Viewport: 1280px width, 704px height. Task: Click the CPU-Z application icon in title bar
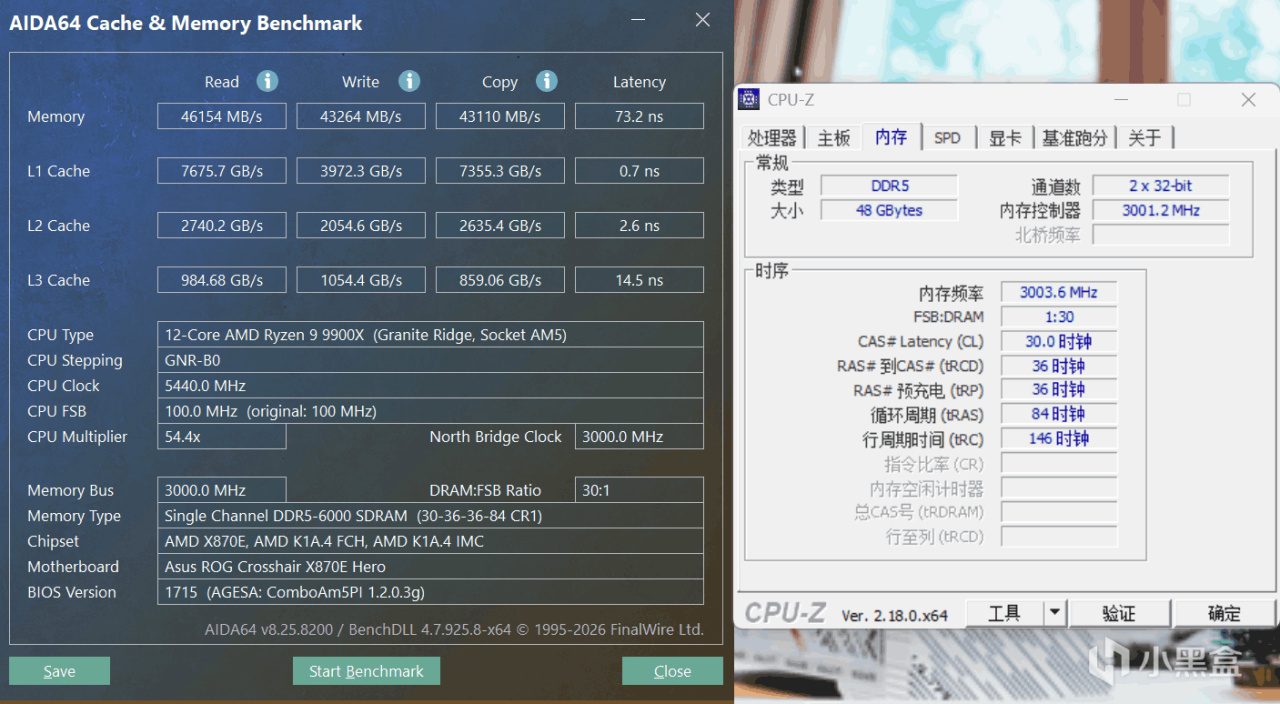point(749,99)
